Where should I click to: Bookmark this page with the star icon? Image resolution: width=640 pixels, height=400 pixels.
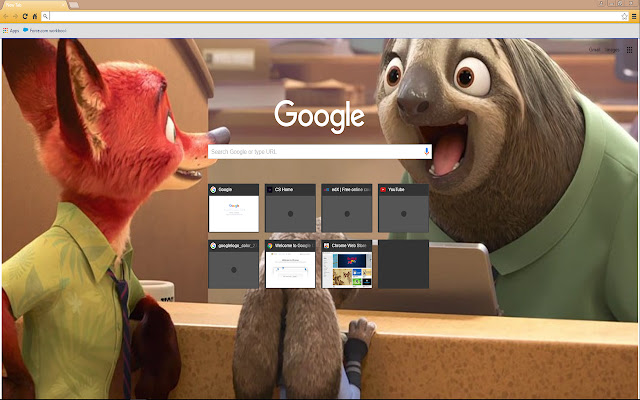pos(624,16)
